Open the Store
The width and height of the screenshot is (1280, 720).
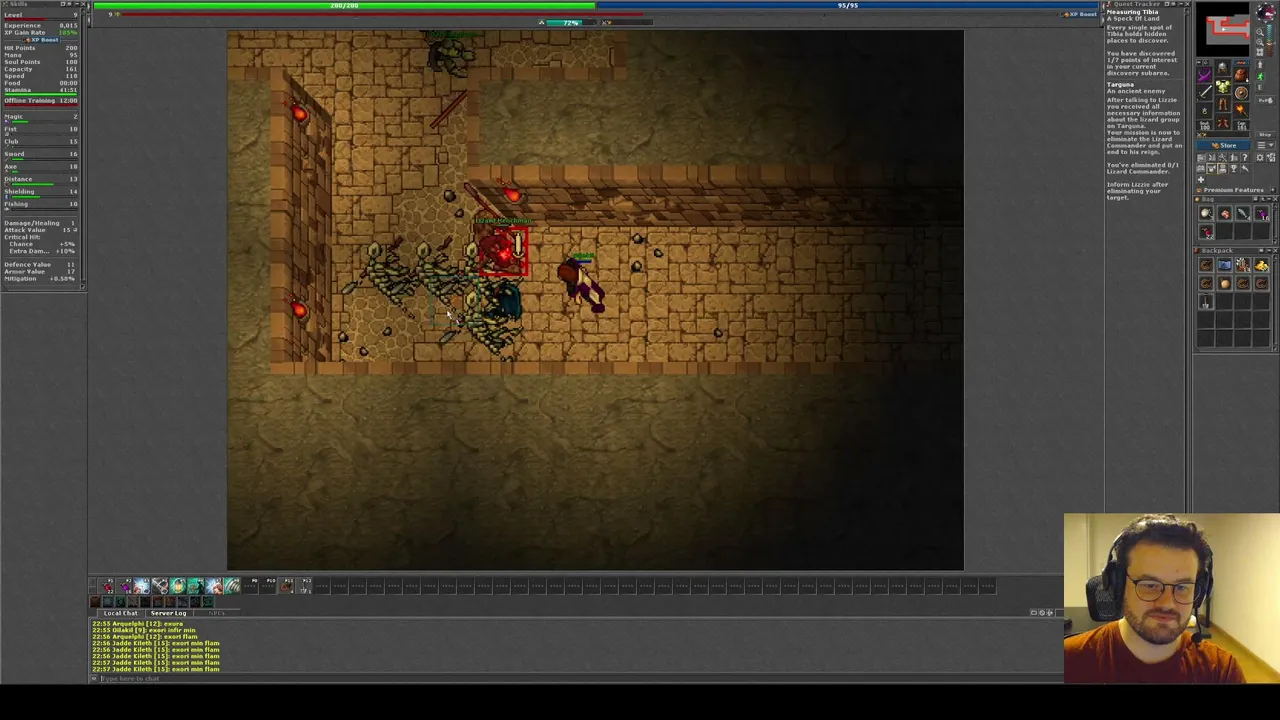click(x=1223, y=145)
